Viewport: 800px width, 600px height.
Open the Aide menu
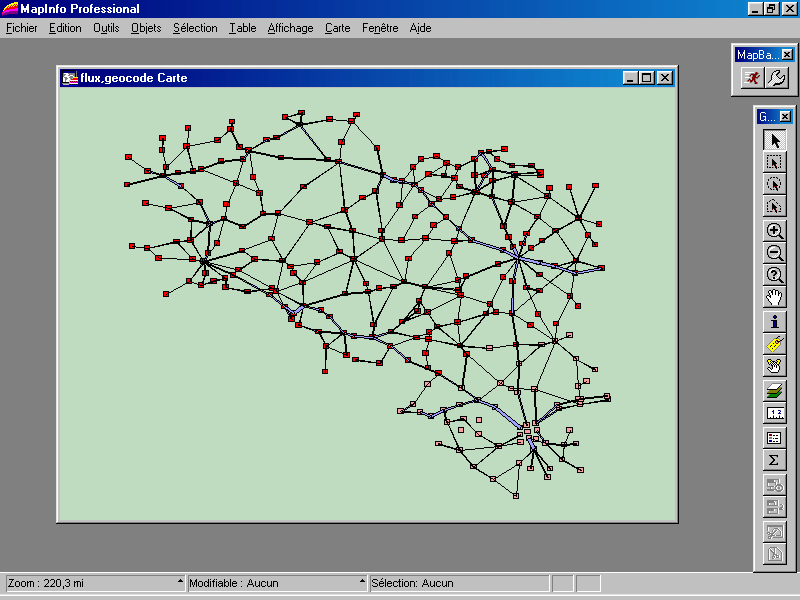pyautogui.click(x=420, y=28)
